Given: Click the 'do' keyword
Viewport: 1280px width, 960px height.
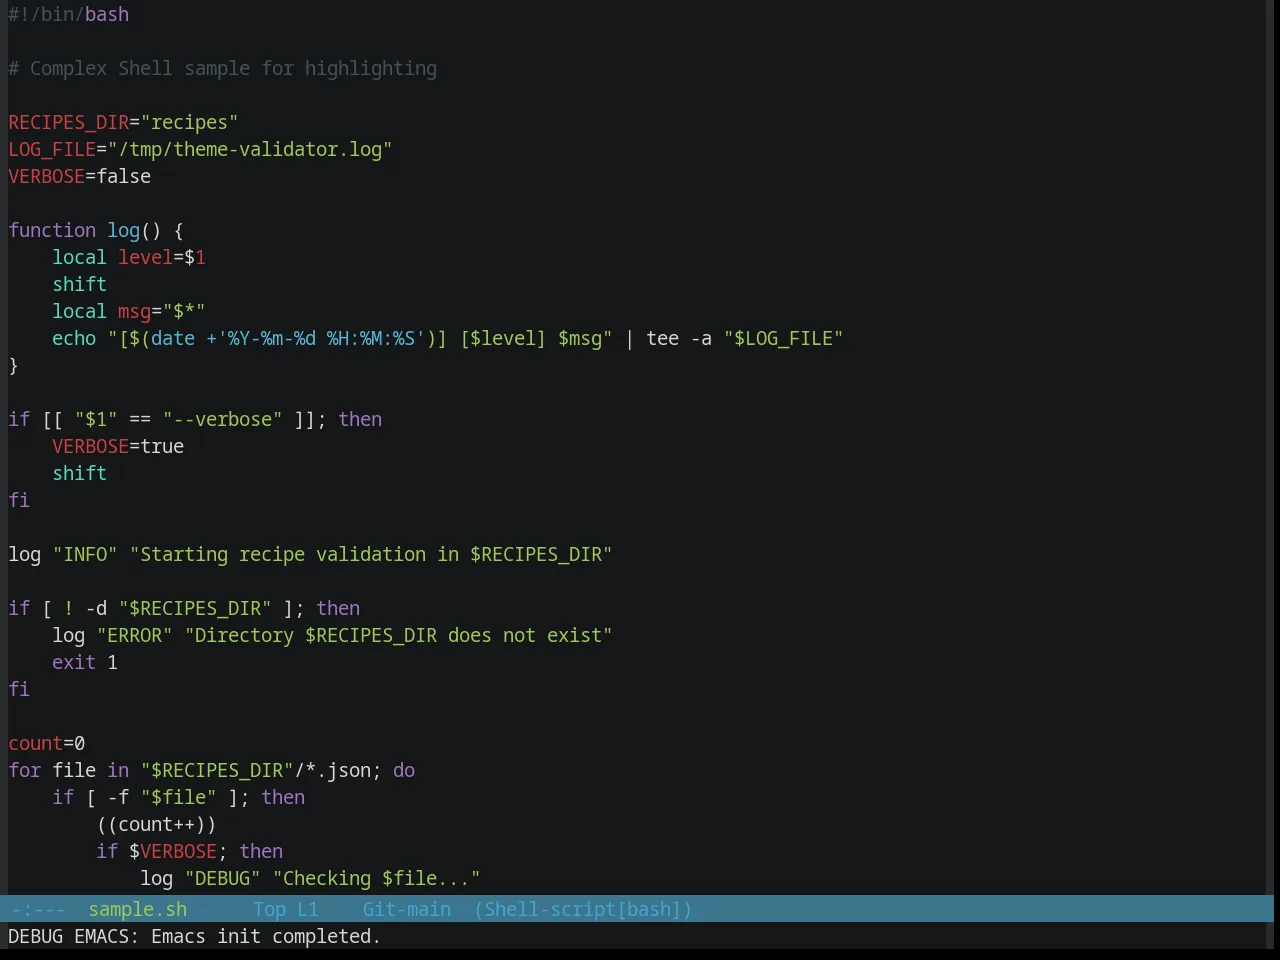Looking at the screenshot, I should [404, 770].
